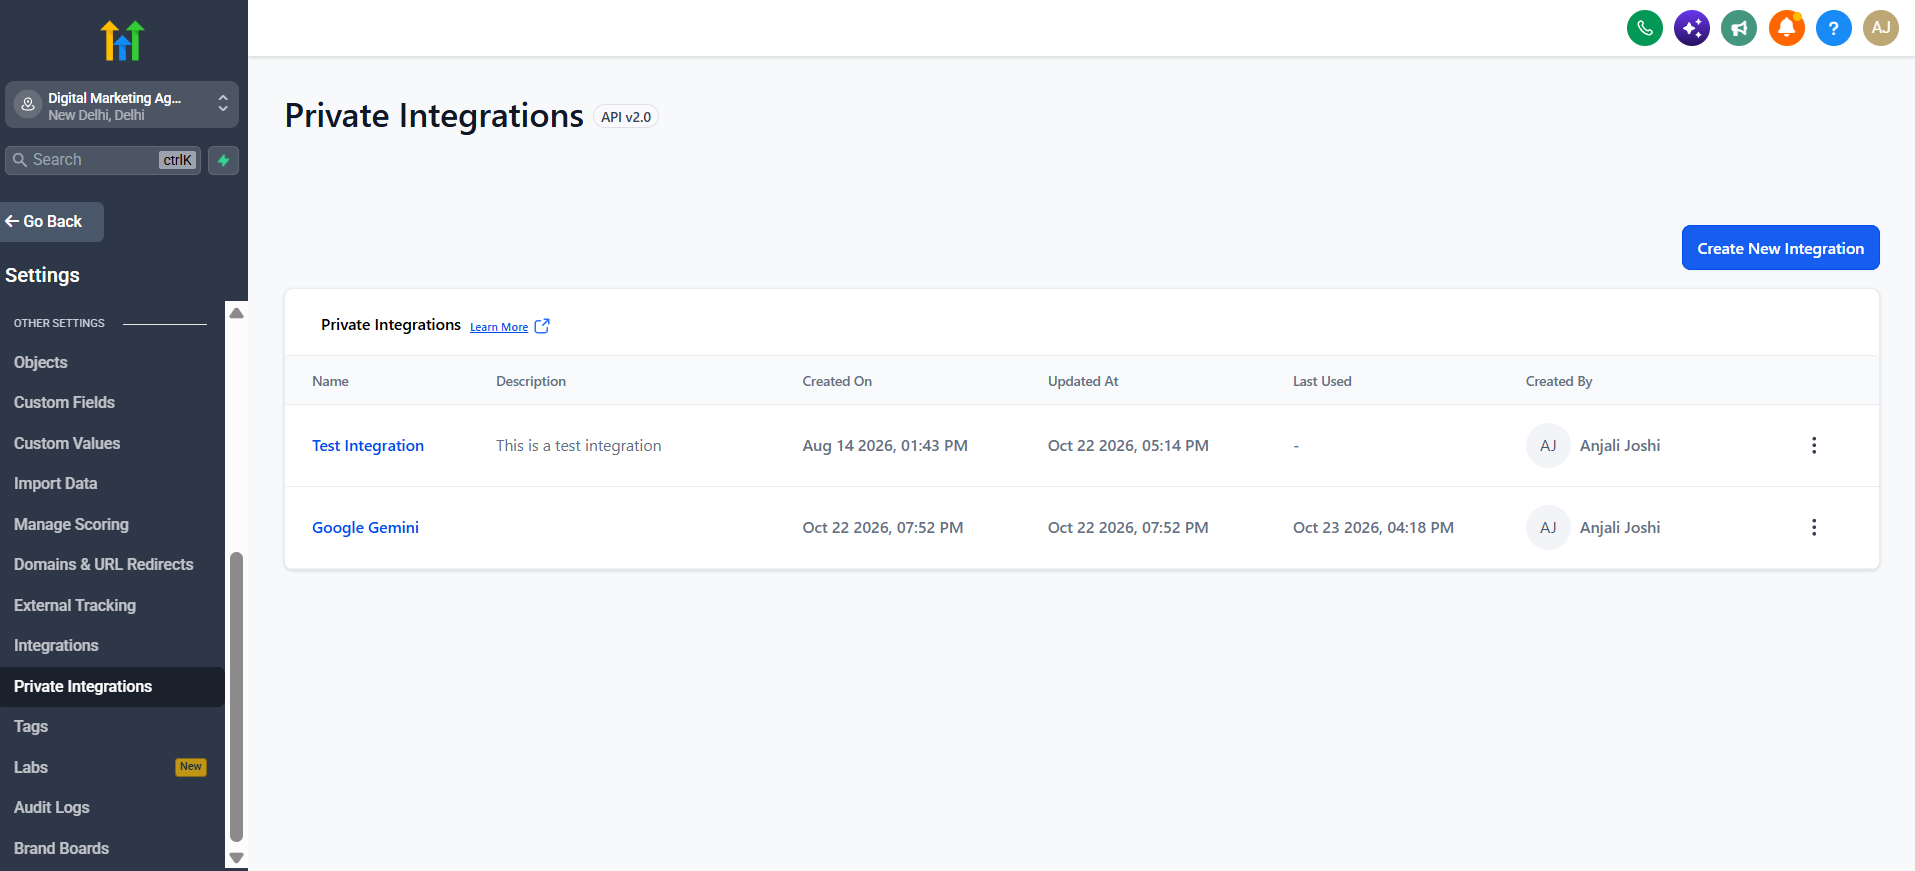Click the Created On column header
This screenshot has width=1915, height=871.
[837, 381]
